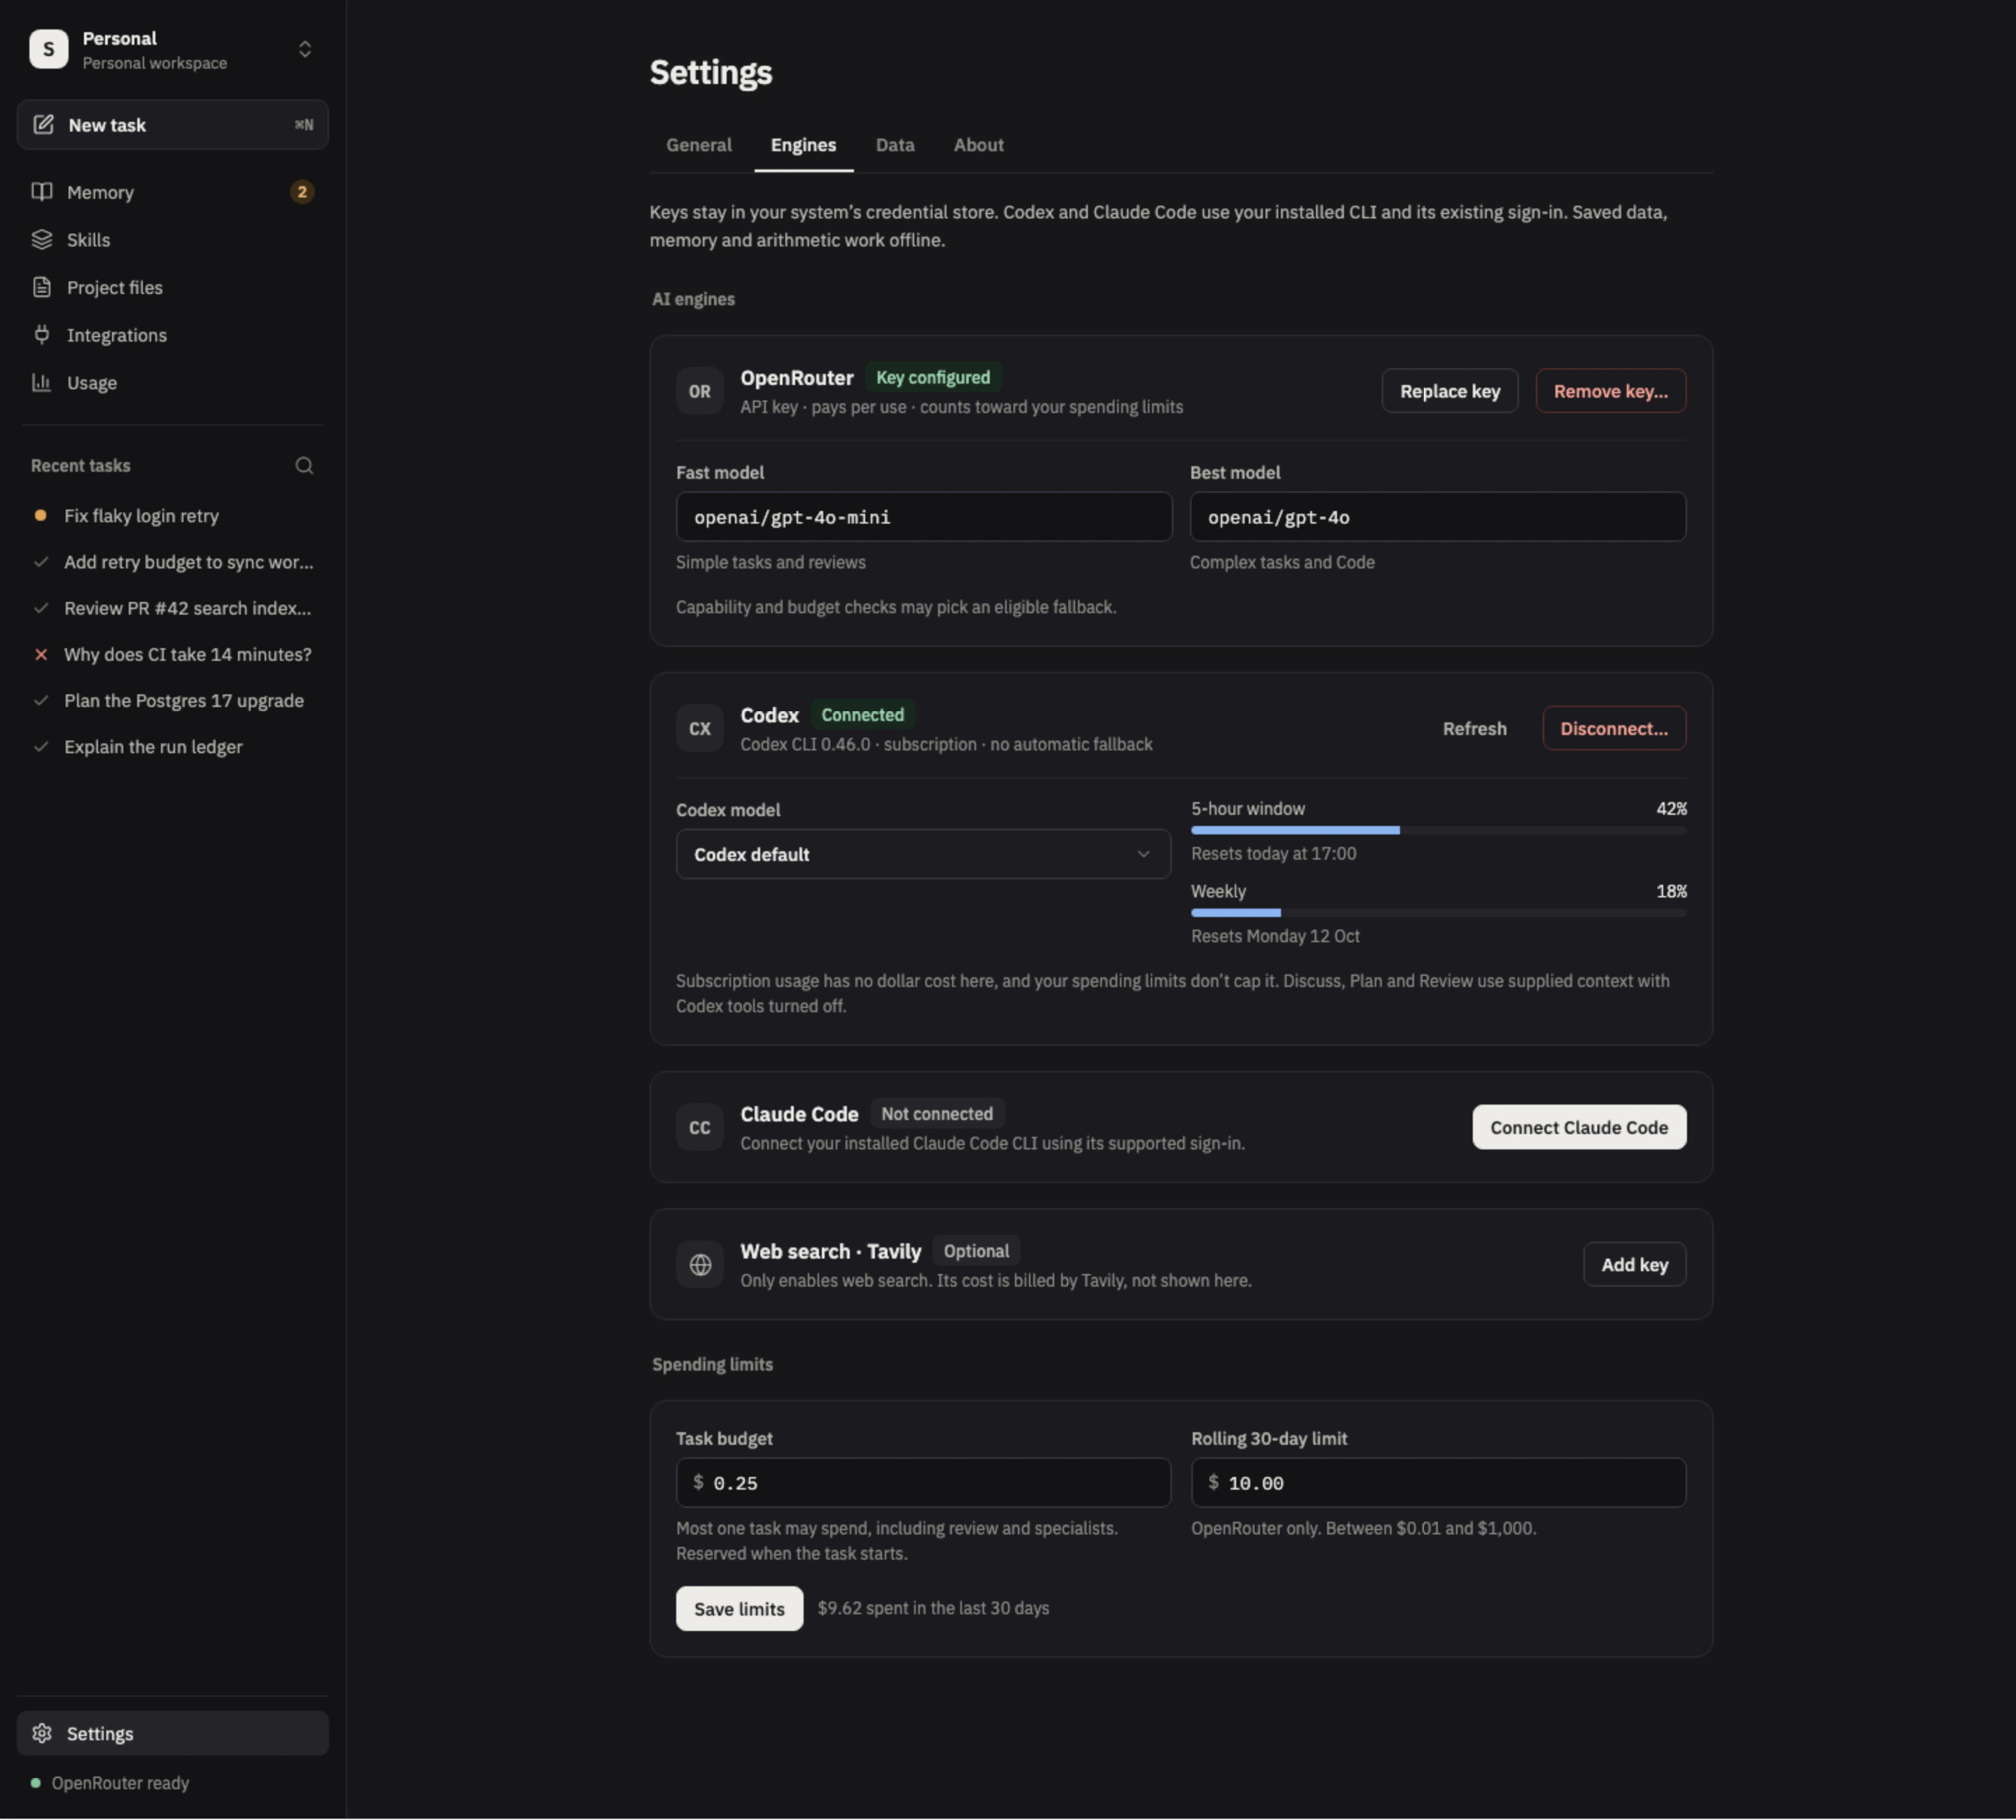Open Plan the Postgres 17 upgrade task
The height and width of the screenshot is (1820, 2016).
click(173, 700)
